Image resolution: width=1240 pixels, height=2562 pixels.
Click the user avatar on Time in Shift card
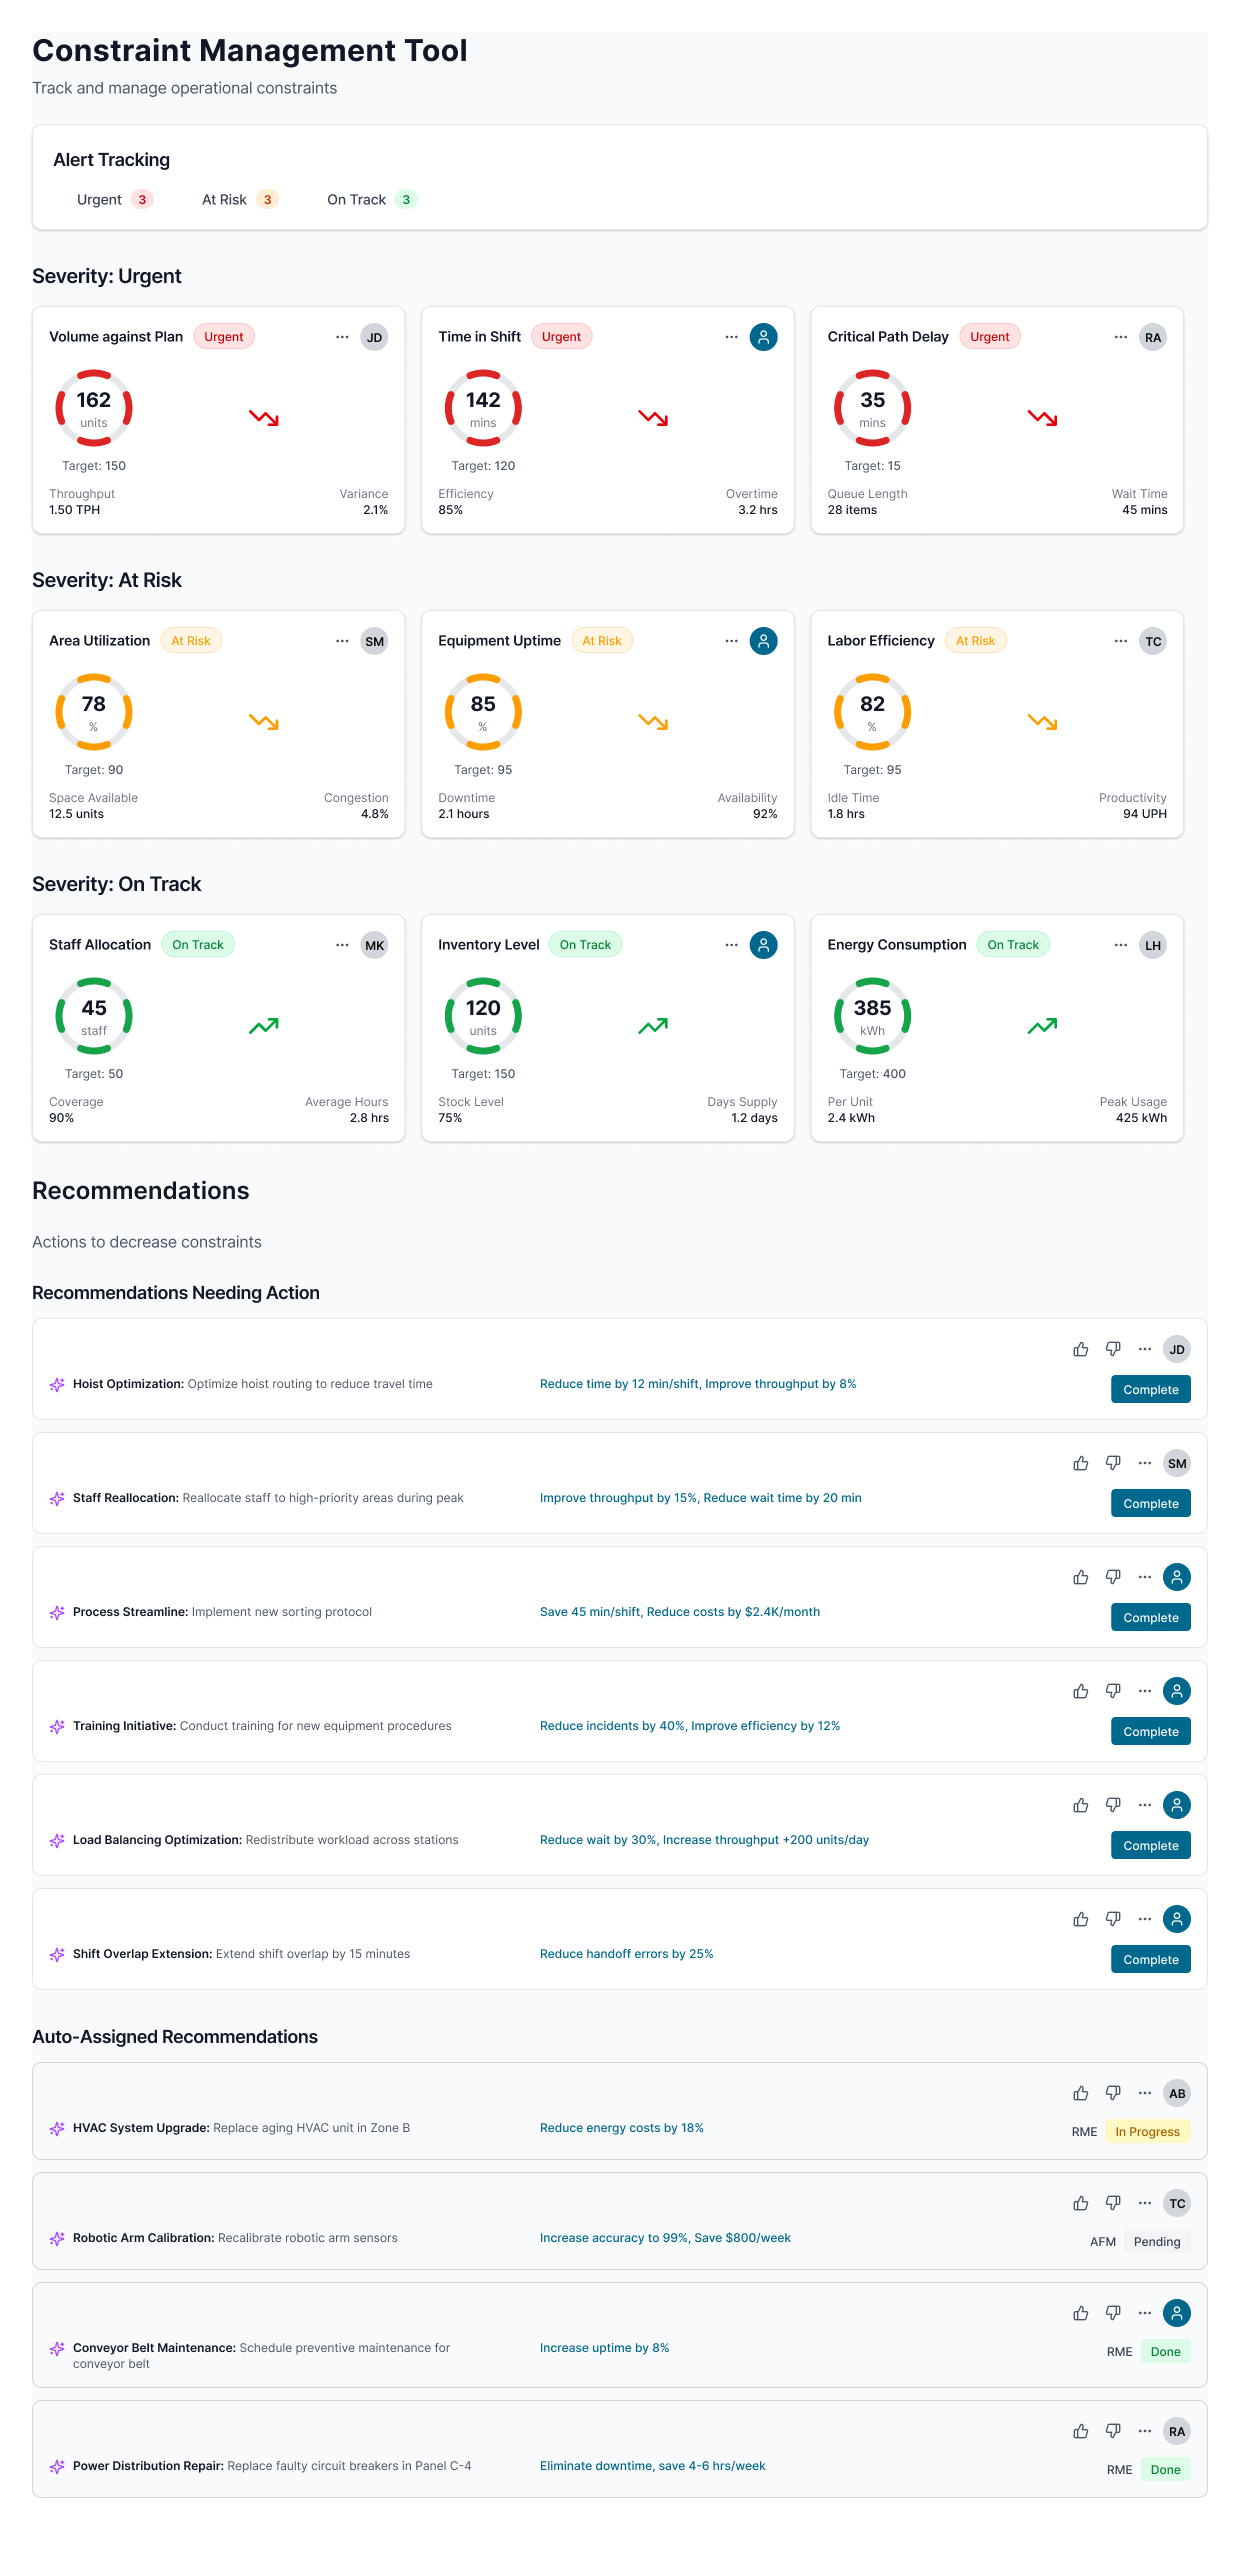pyautogui.click(x=763, y=337)
